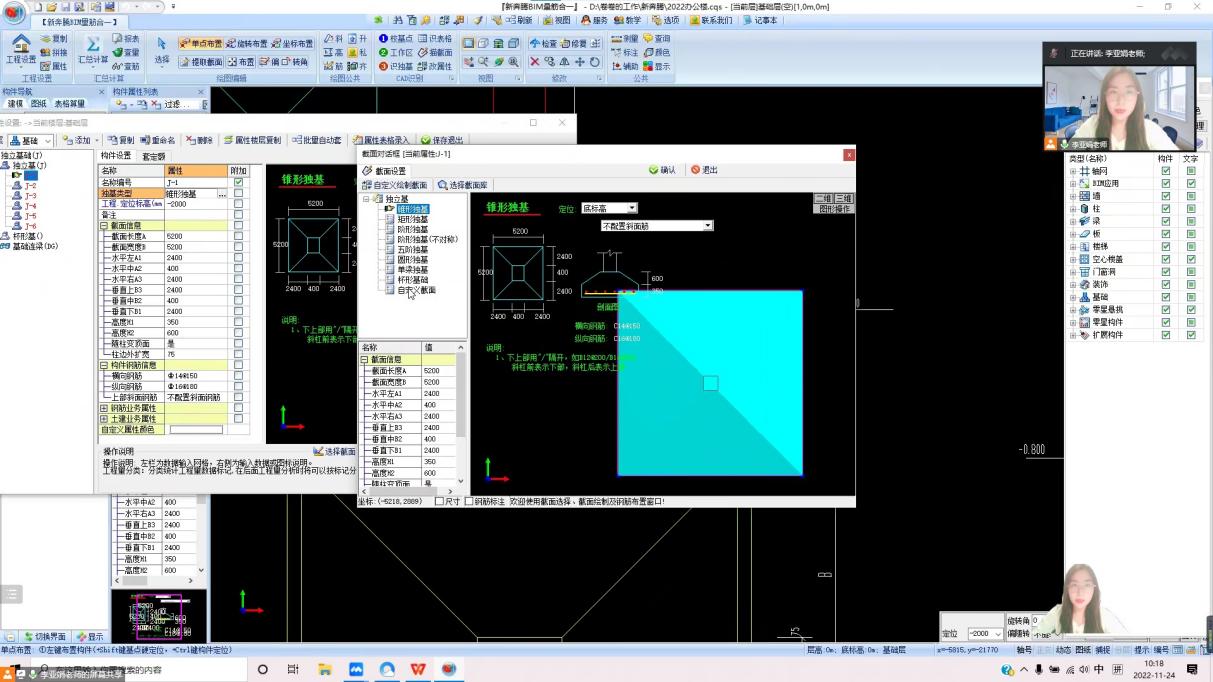Open the -2000 定位 dropdown at bottom right
1213x682 pixels.
pyautogui.click(x=985, y=633)
